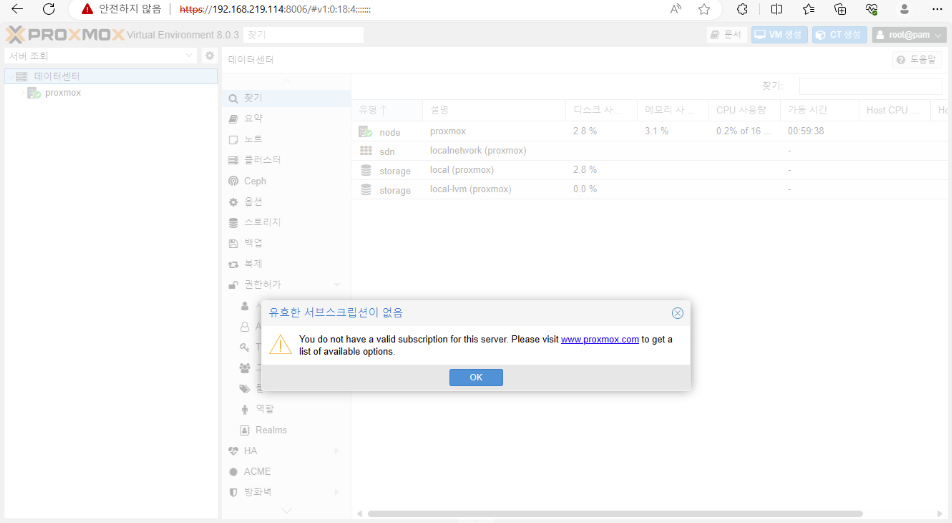This screenshot has height=523, width=952.
Task: Toggle the split screen icon
Action: click(776, 9)
